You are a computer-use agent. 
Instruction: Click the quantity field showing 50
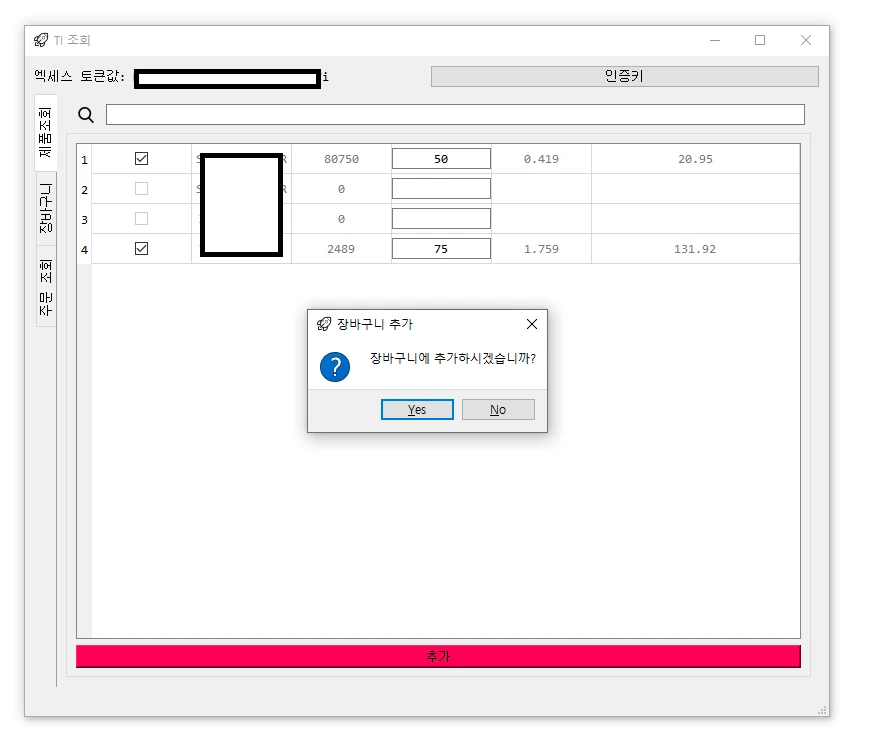[x=441, y=157]
